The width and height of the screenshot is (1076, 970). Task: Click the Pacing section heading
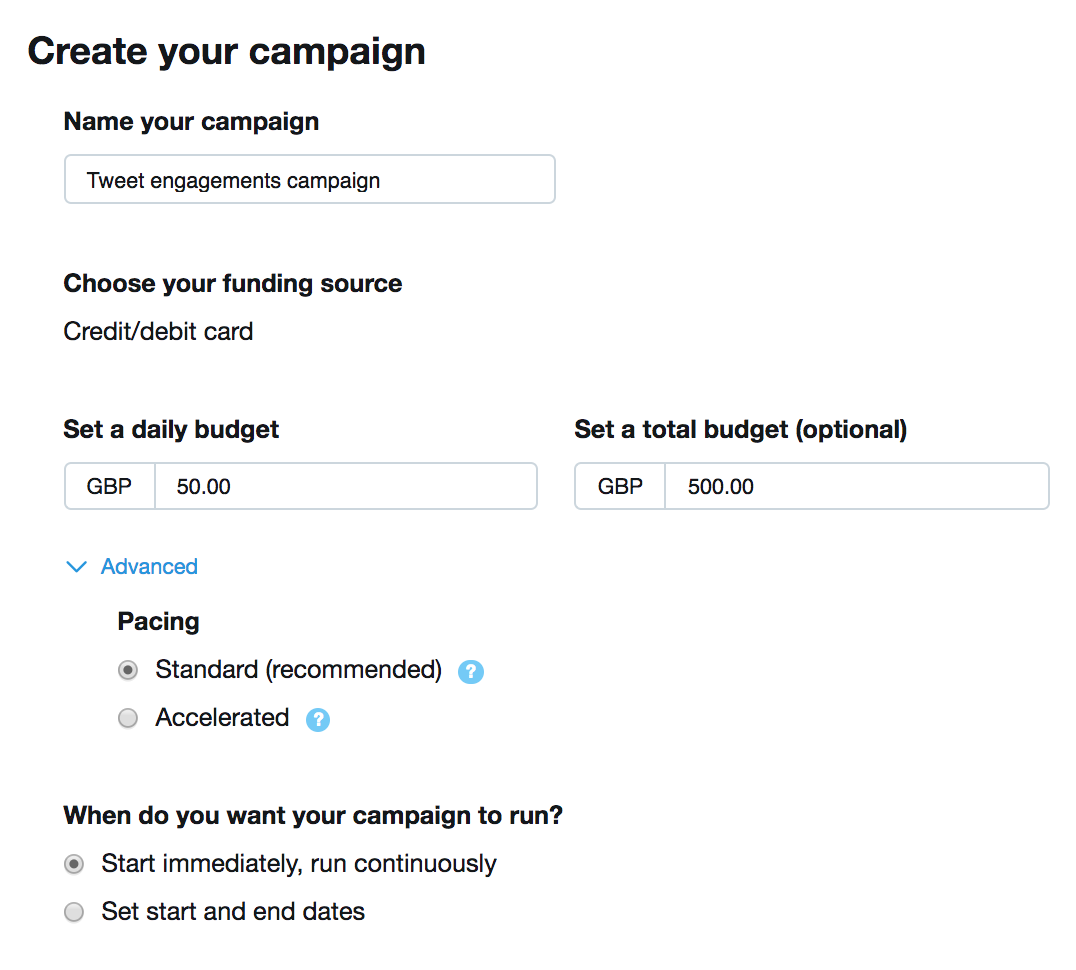tap(159, 622)
